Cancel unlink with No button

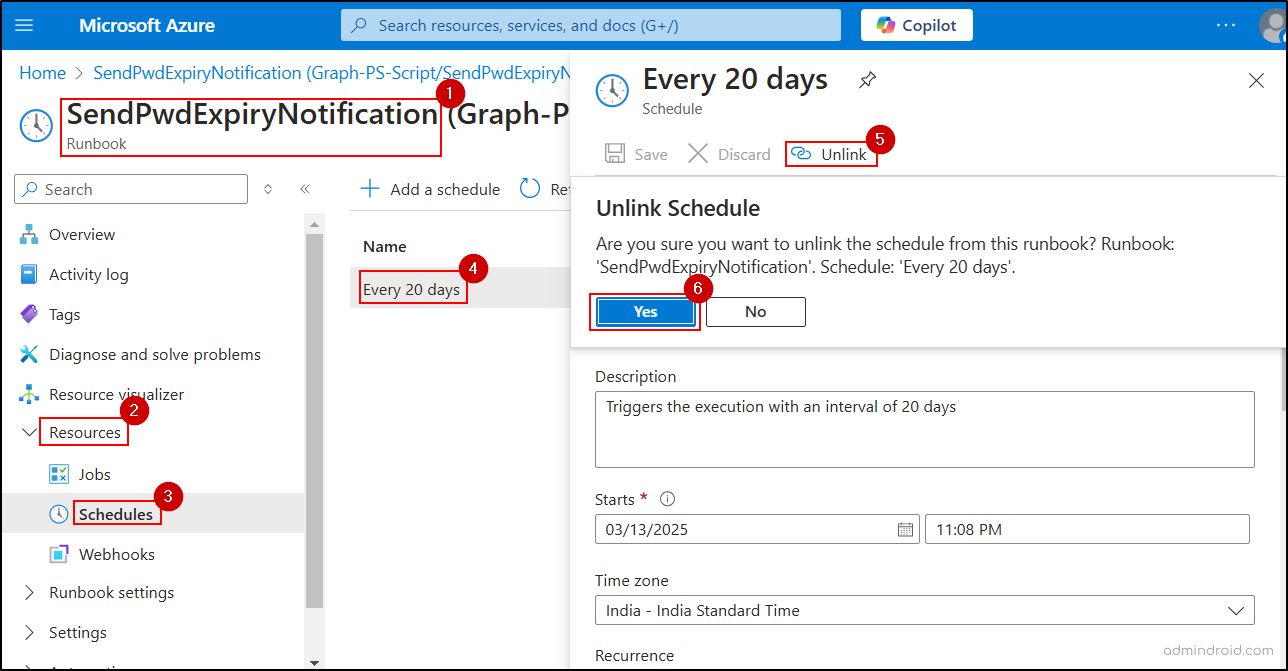(755, 311)
